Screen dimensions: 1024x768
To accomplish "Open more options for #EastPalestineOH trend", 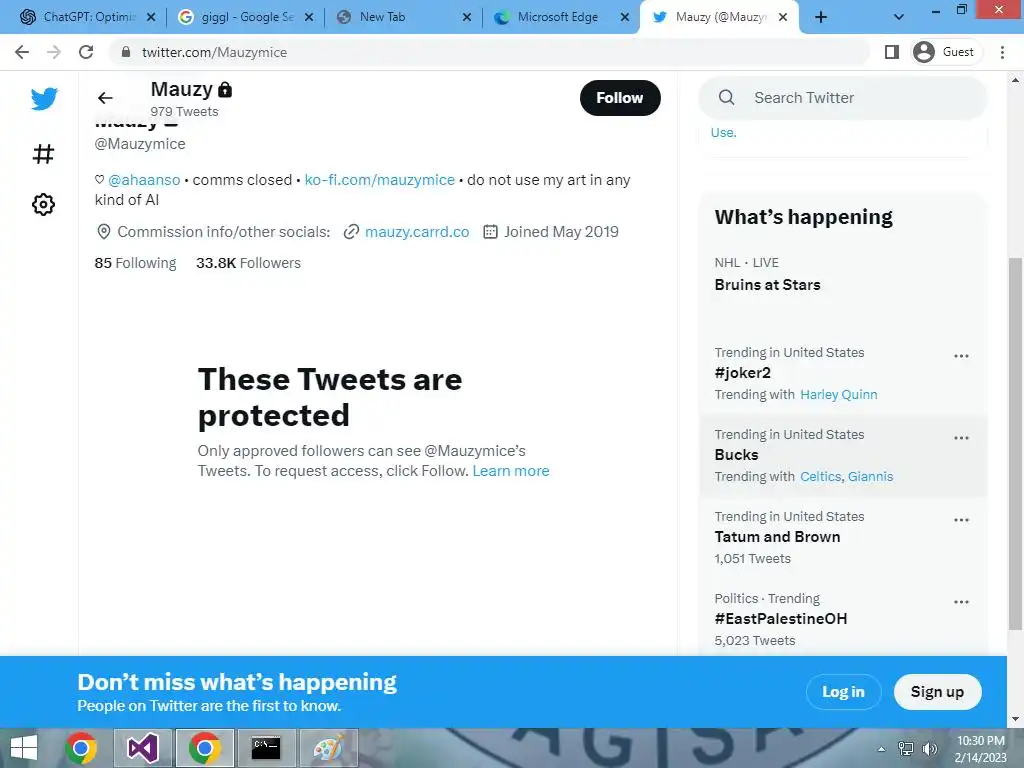I will pyautogui.click(x=961, y=602).
